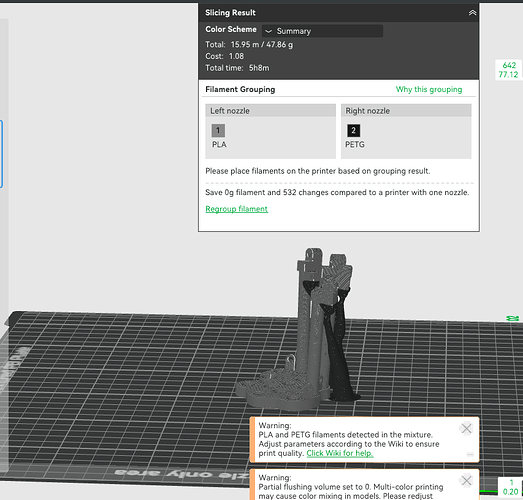Select filament 1 PLA swatch

pos(218,130)
